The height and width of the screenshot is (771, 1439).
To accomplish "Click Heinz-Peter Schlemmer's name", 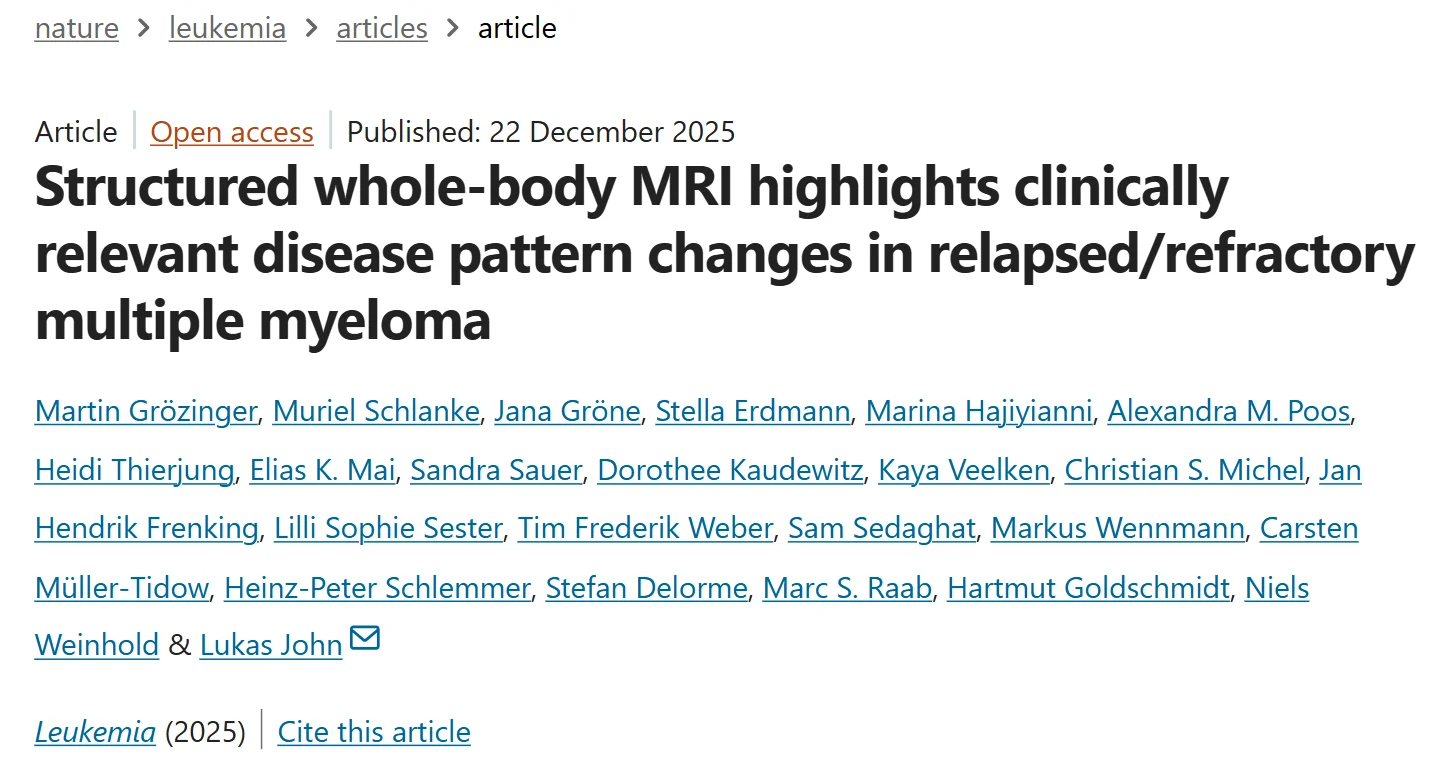I will (377, 588).
